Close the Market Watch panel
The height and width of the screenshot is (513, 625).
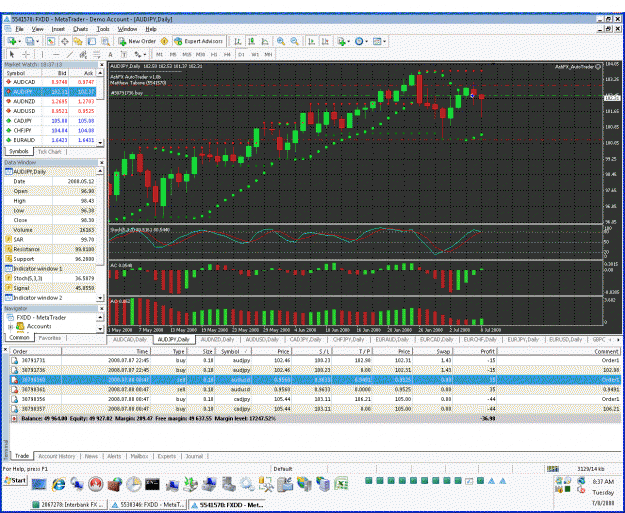101,65
